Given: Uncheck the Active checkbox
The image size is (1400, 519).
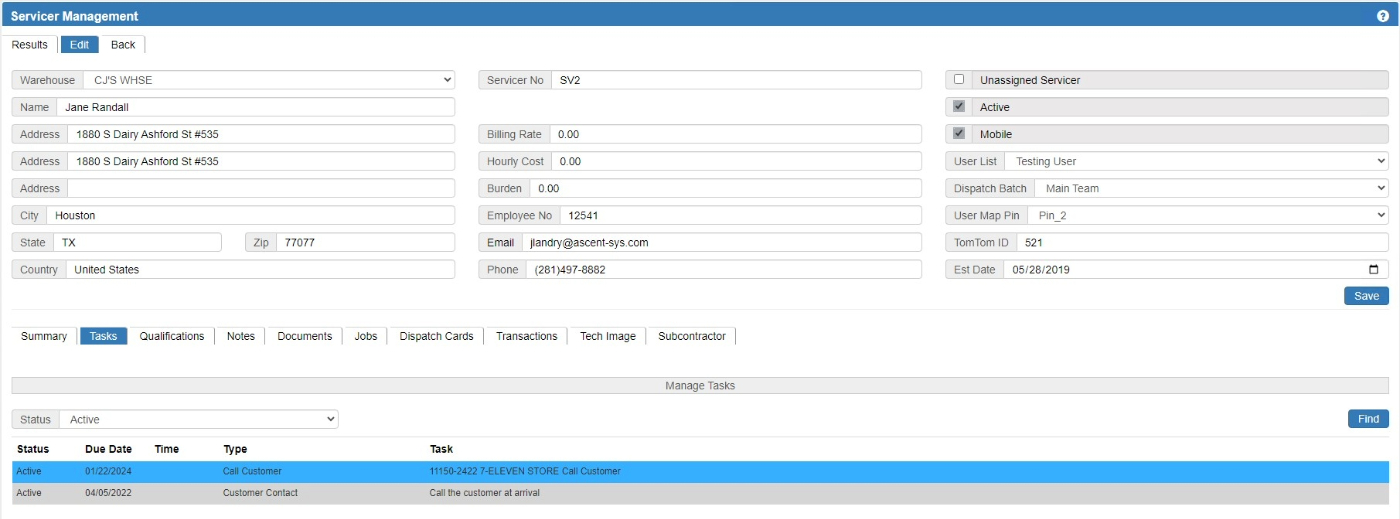Looking at the screenshot, I should point(960,107).
